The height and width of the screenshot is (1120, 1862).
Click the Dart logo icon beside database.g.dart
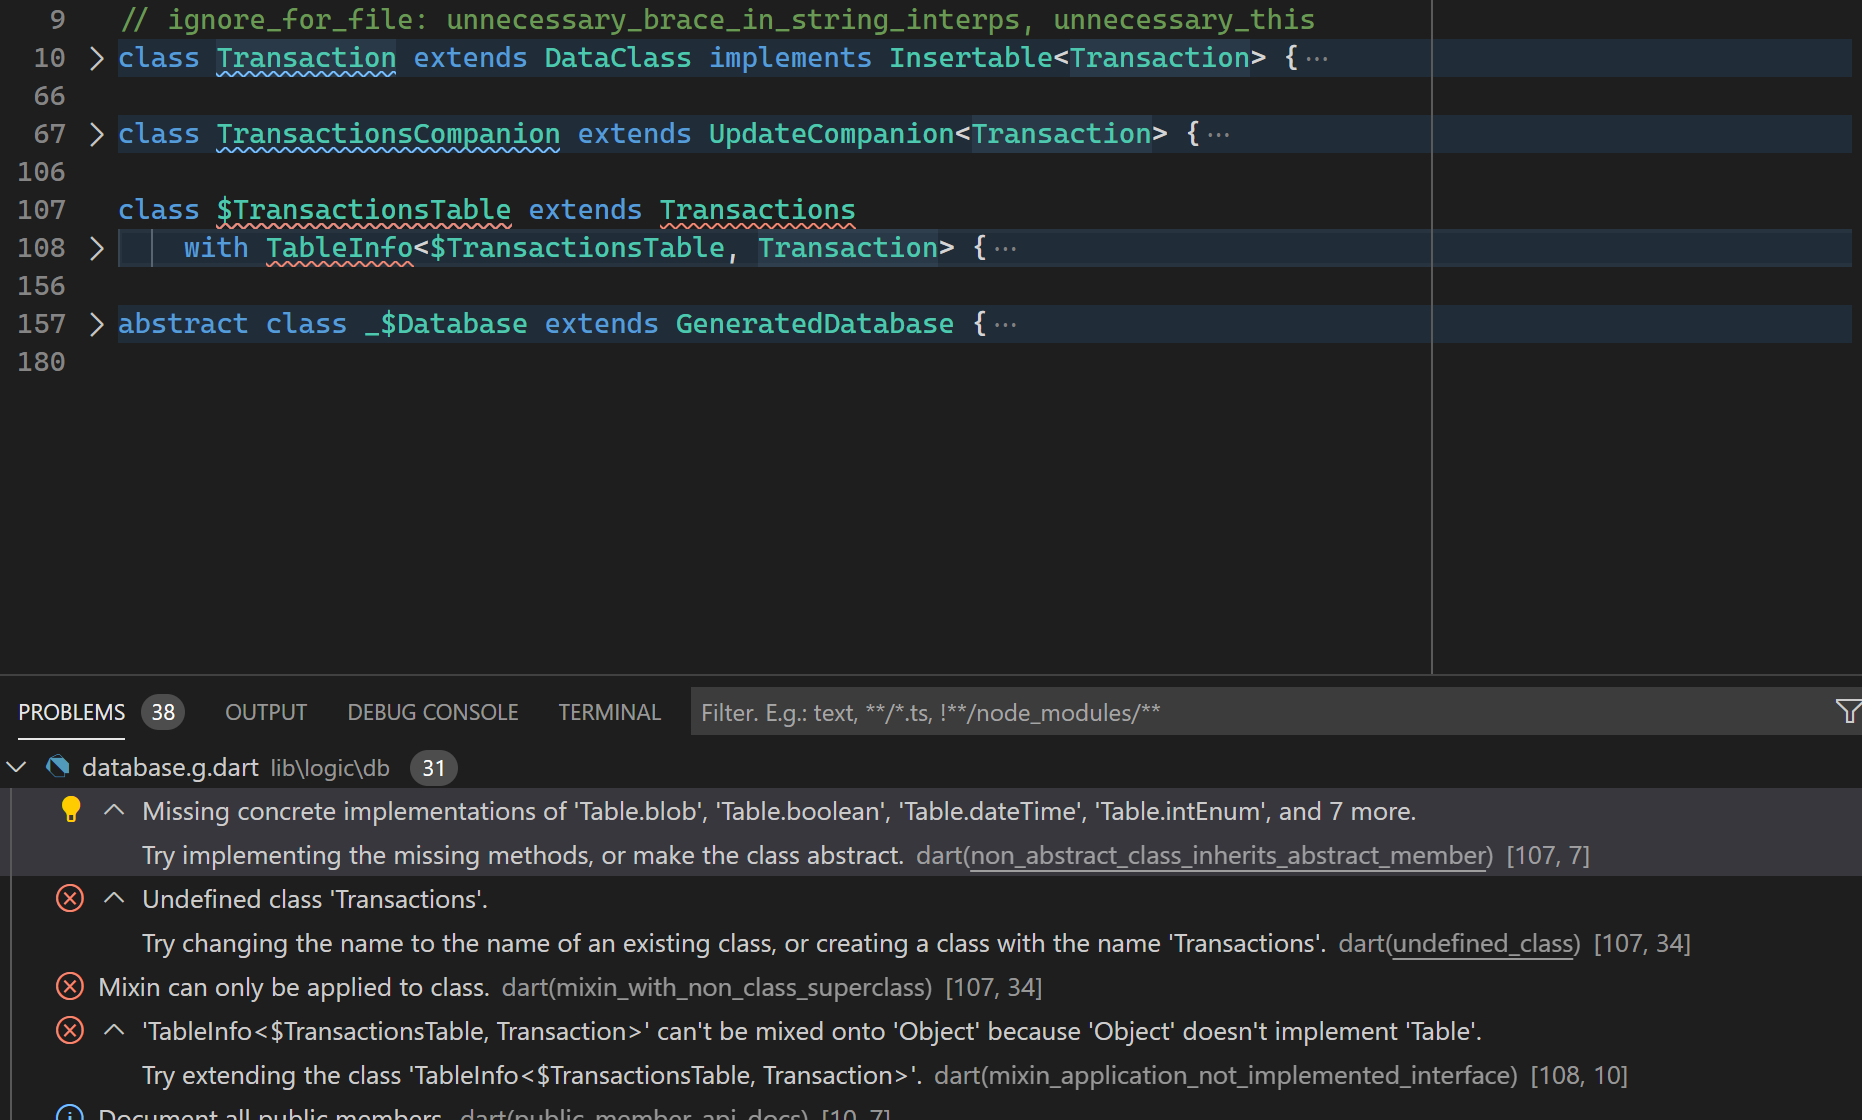pos(58,767)
